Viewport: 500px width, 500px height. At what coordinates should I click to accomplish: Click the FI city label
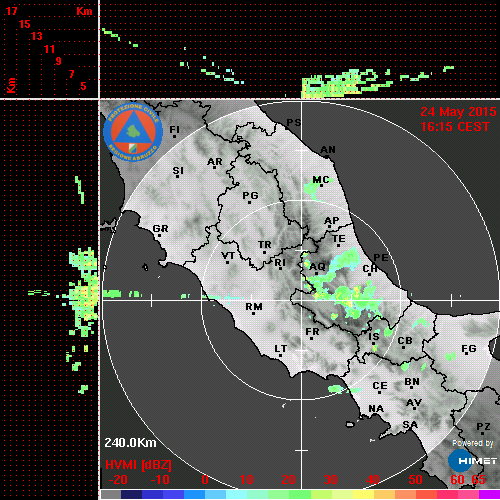175,129
